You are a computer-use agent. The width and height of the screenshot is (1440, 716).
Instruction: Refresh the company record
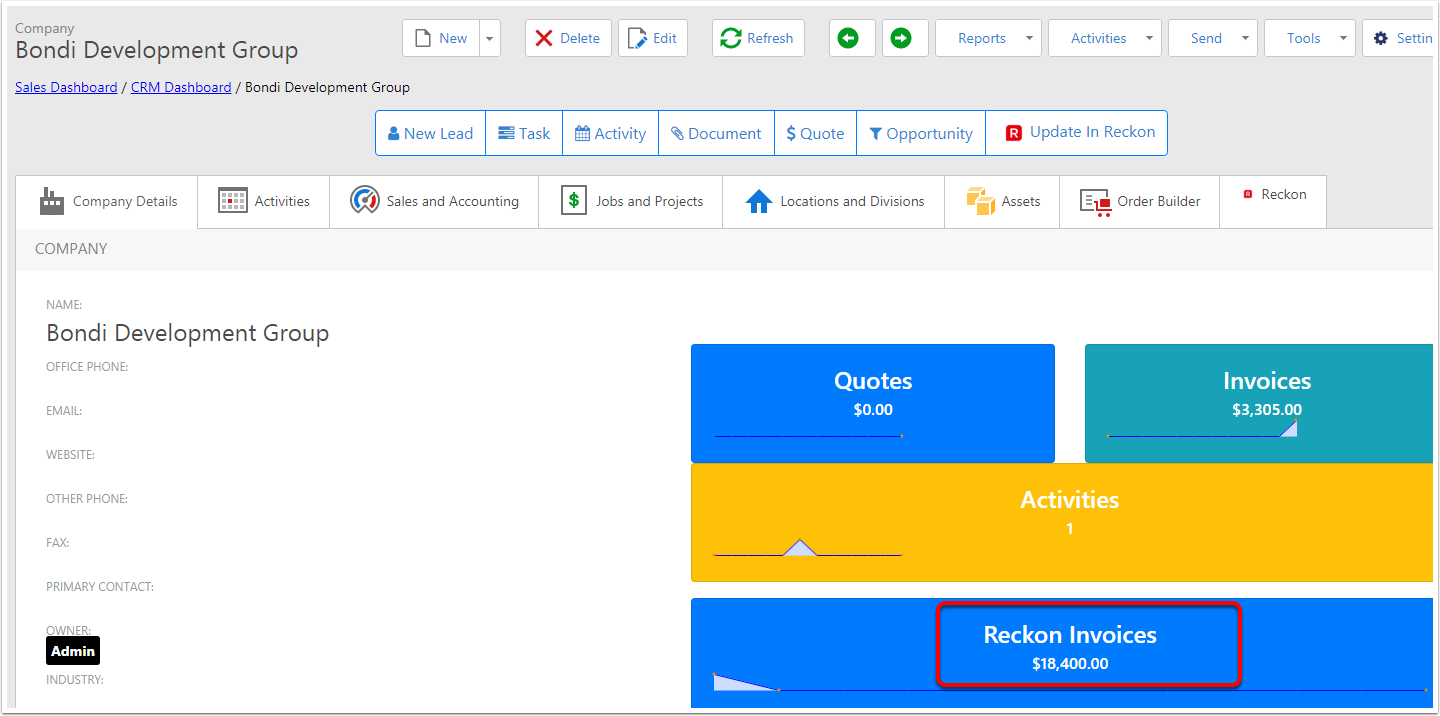point(758,38)
